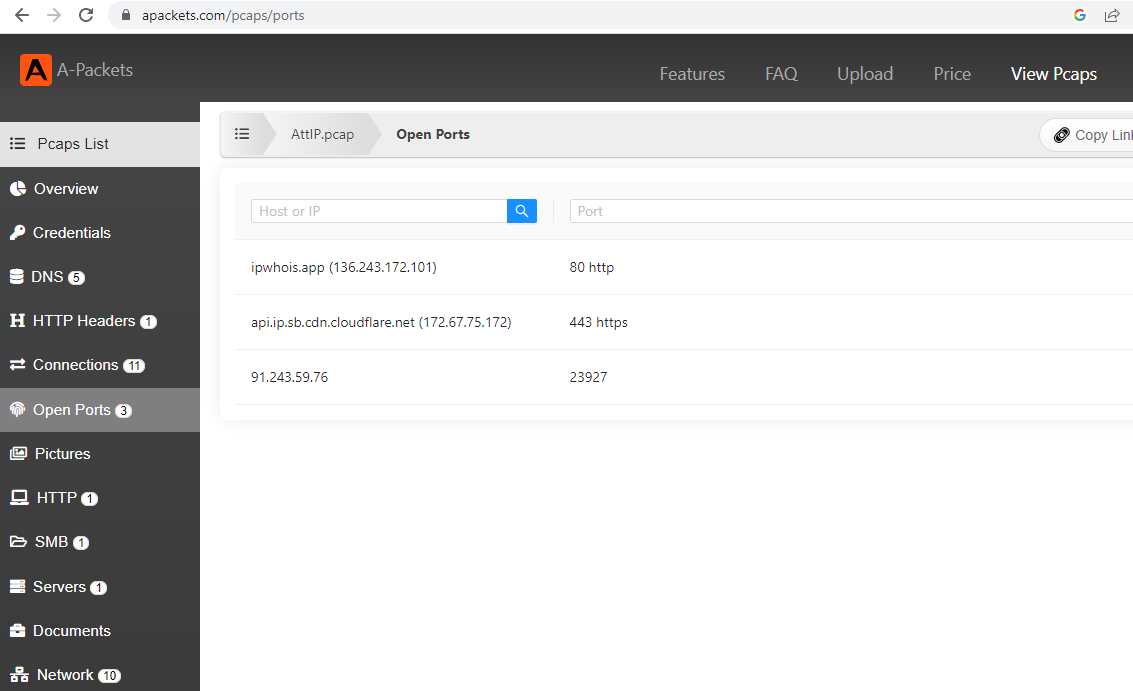Select api.ip.sb.cdn.cloudflare.net host entry
Image resolution: width=1133 pixels, height=691 pixels.
pos(381,322)
